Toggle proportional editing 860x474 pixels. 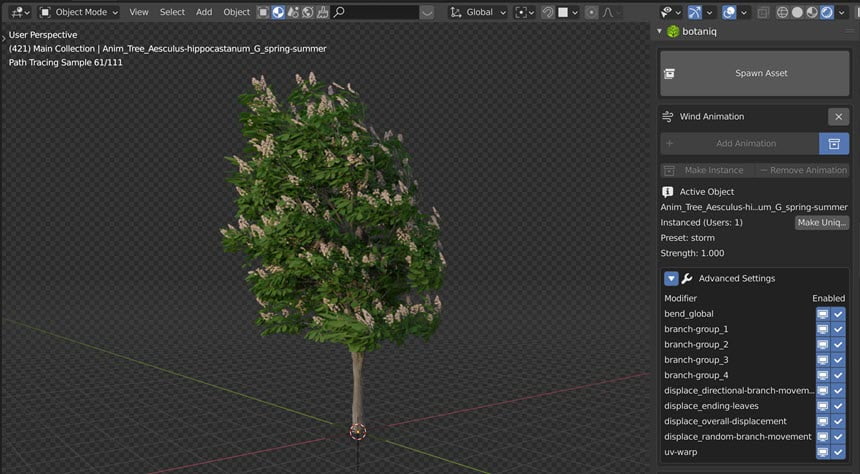pos(591,12)
